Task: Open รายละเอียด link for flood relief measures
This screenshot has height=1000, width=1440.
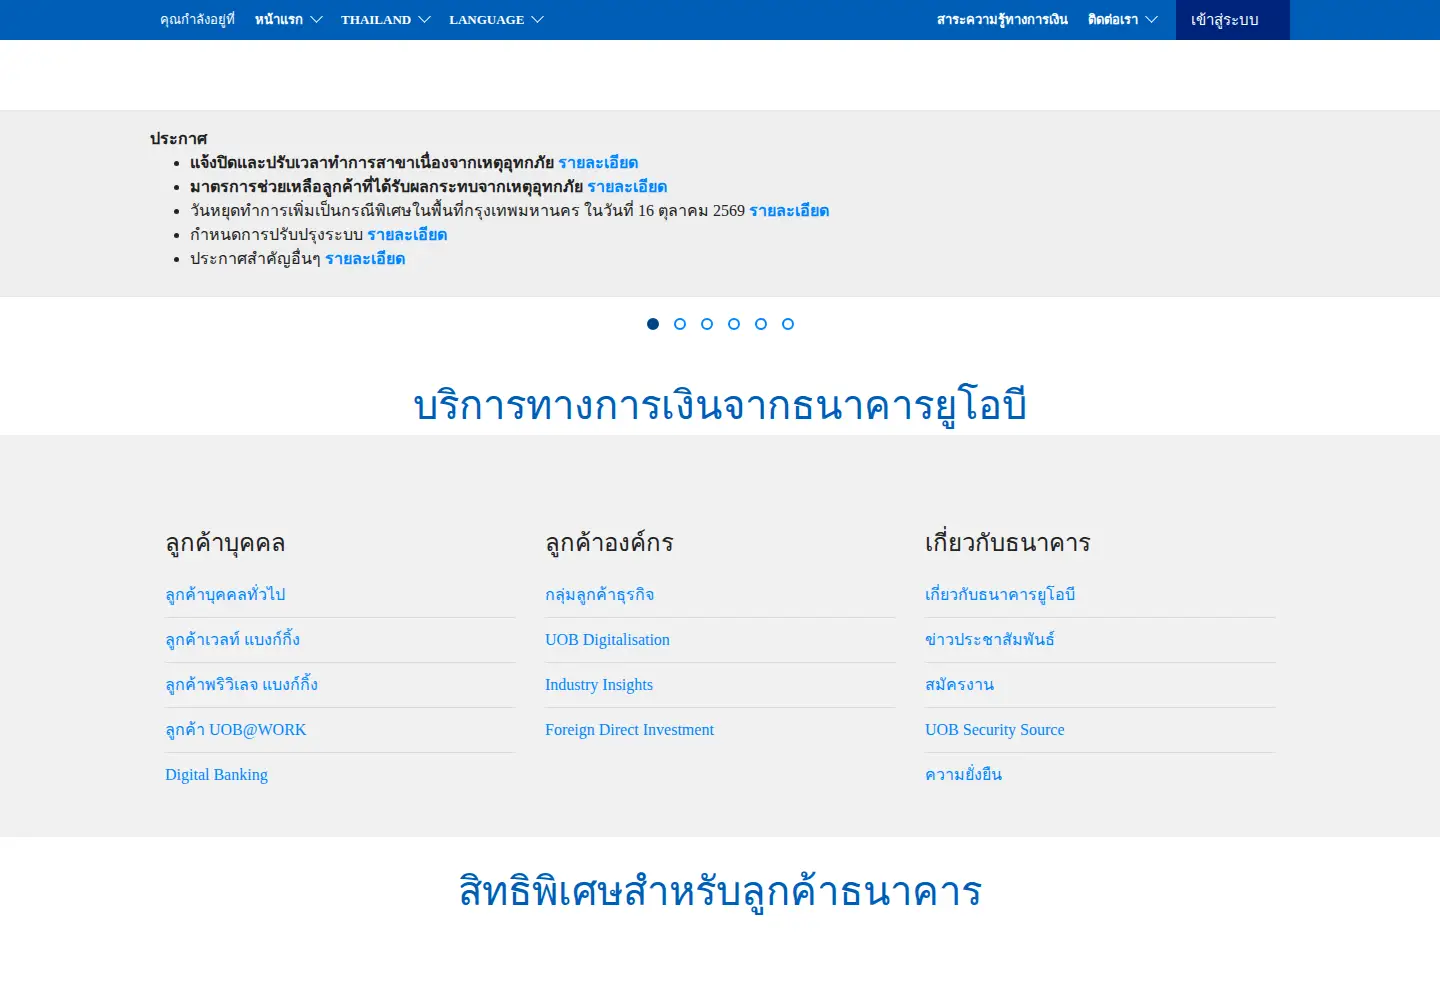Action: pos(627,187)
